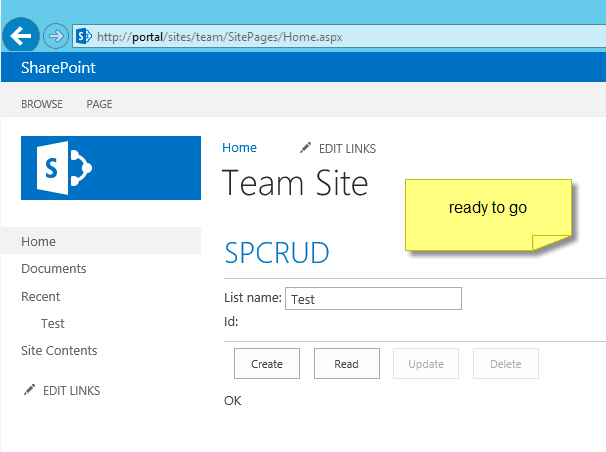Click the yellow ready to go sticky note
Screen dimensions: 606x452
click(x=488, y=215)
